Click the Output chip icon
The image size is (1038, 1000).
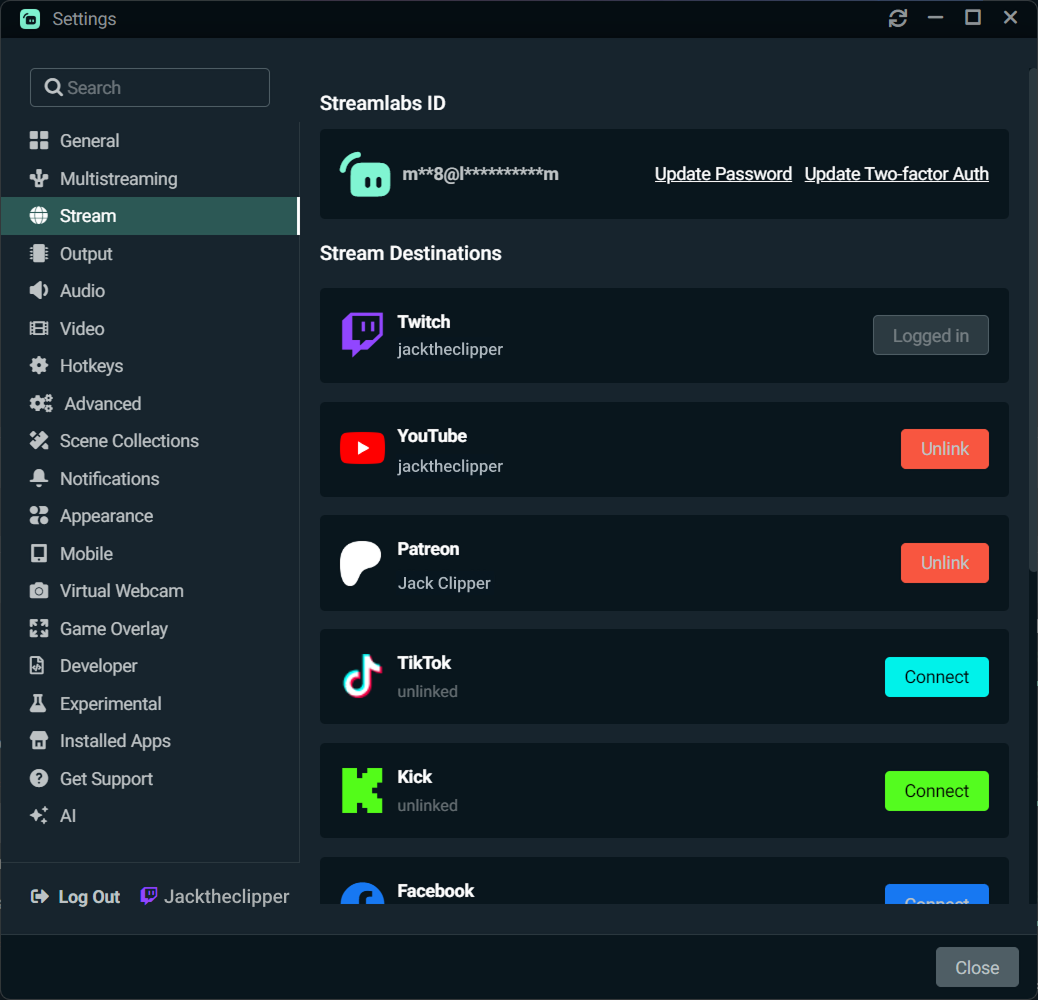click(39, 253)
